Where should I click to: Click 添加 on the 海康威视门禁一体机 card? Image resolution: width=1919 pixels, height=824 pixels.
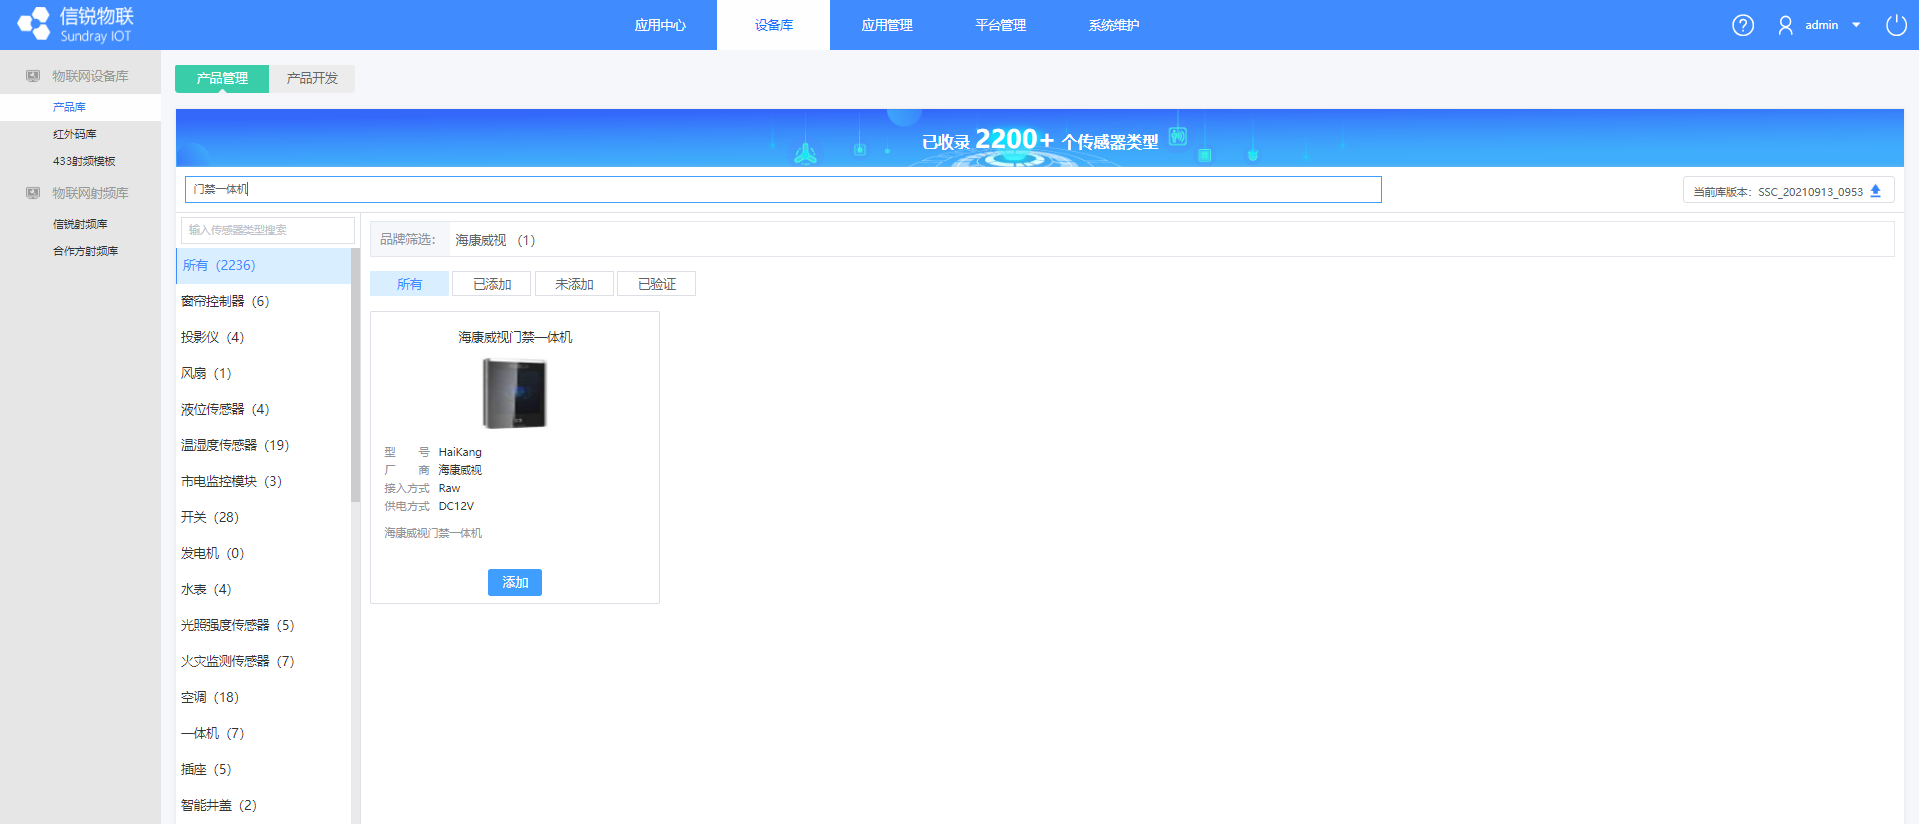click(x=515, y=582)
